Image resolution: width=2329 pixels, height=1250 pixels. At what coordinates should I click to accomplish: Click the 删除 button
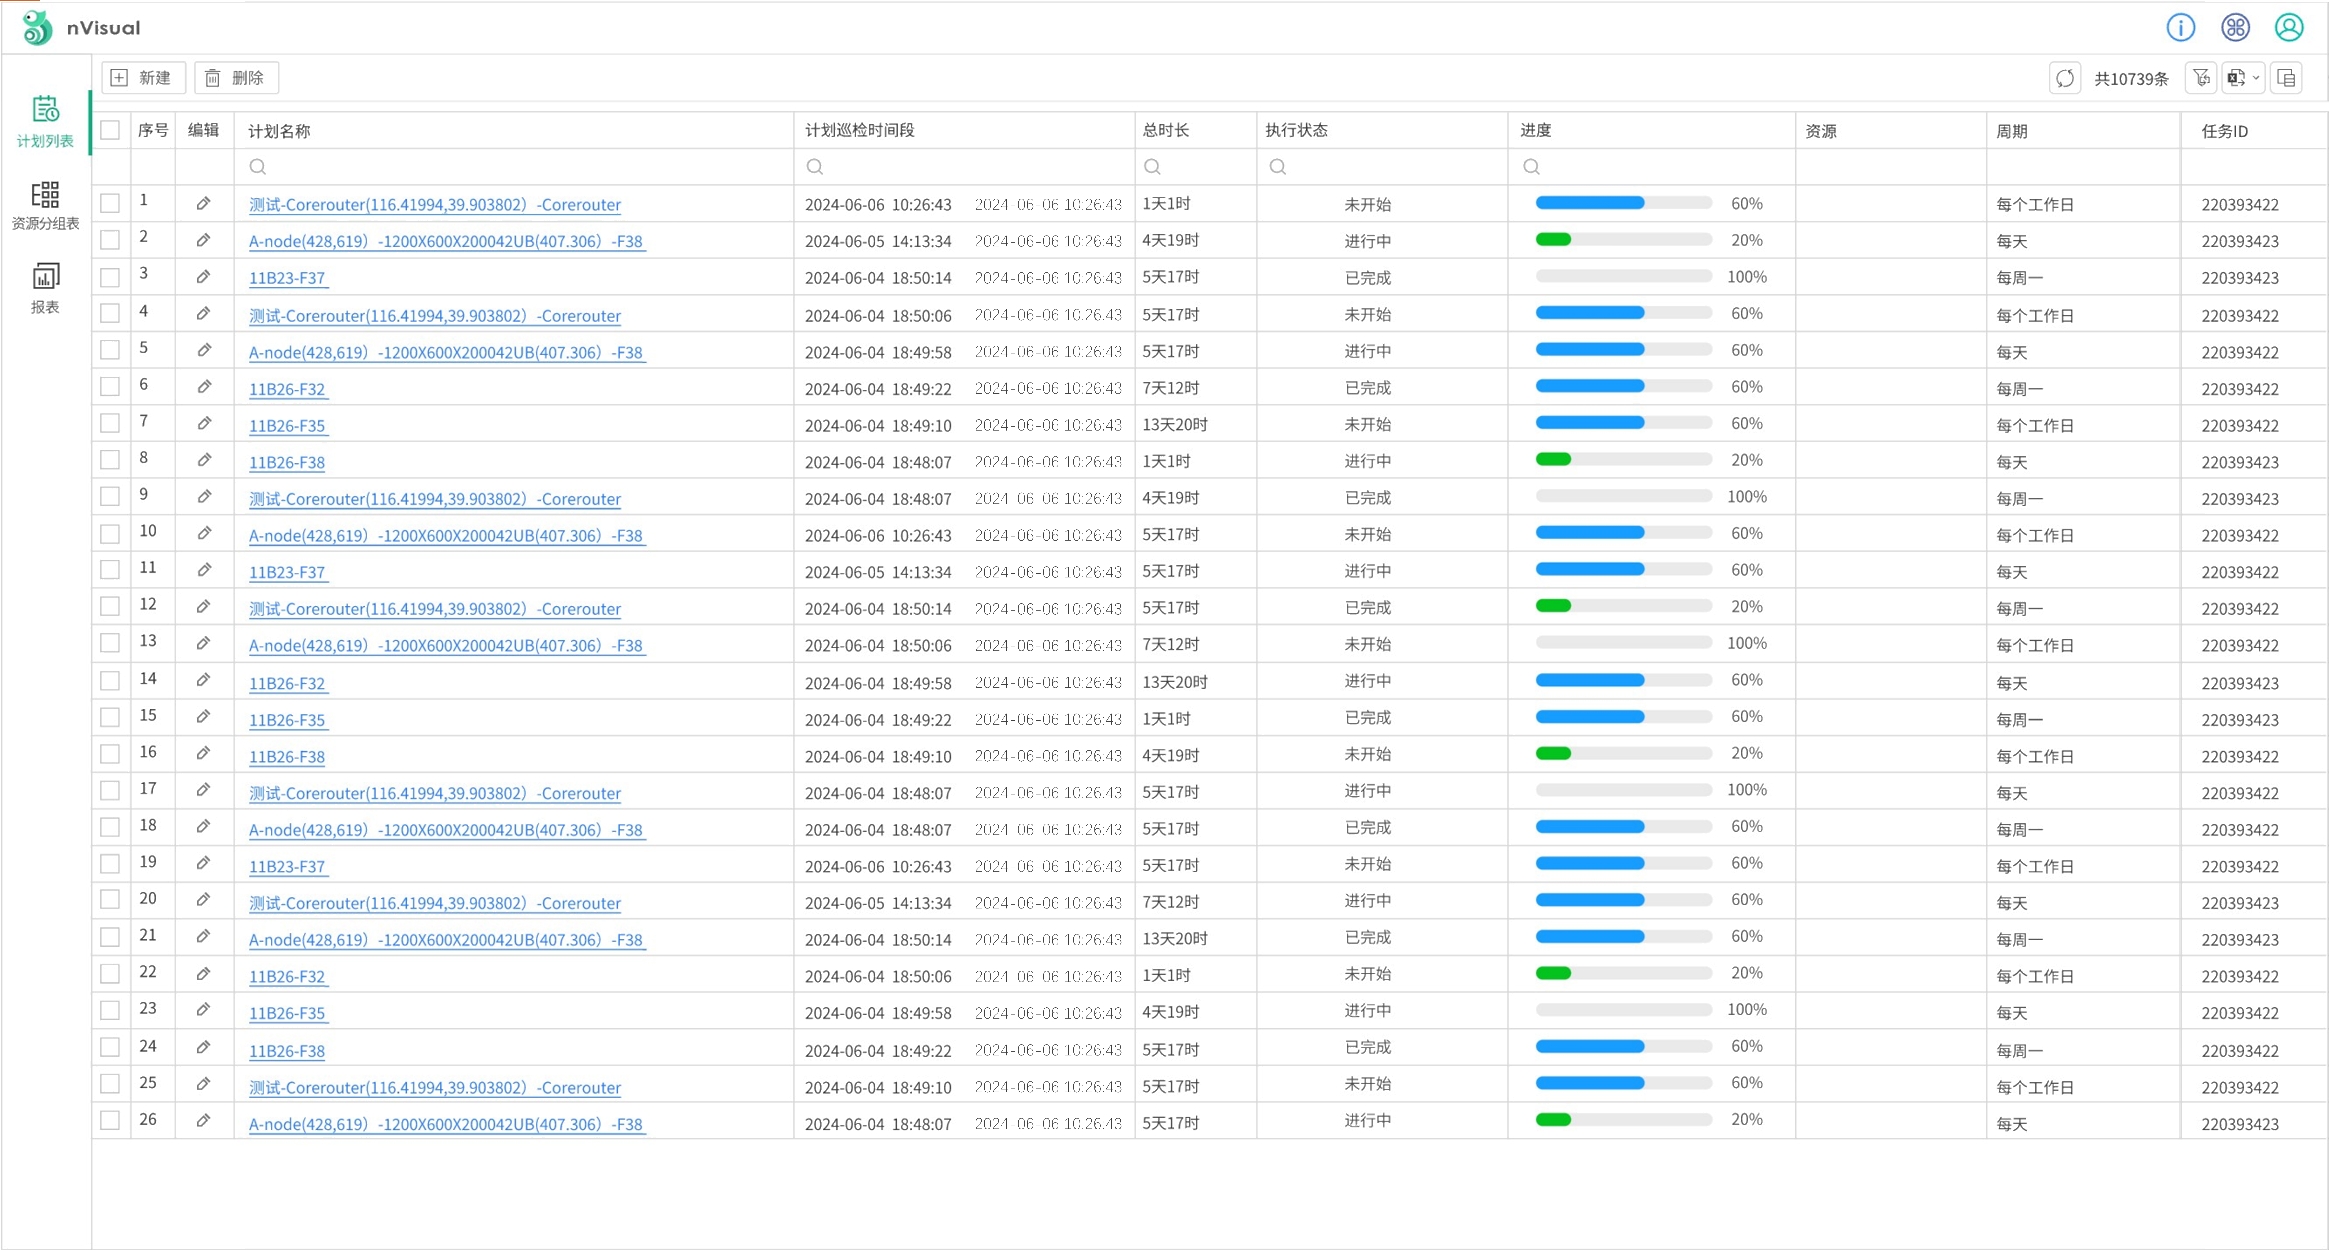click(x=236, y=78)
